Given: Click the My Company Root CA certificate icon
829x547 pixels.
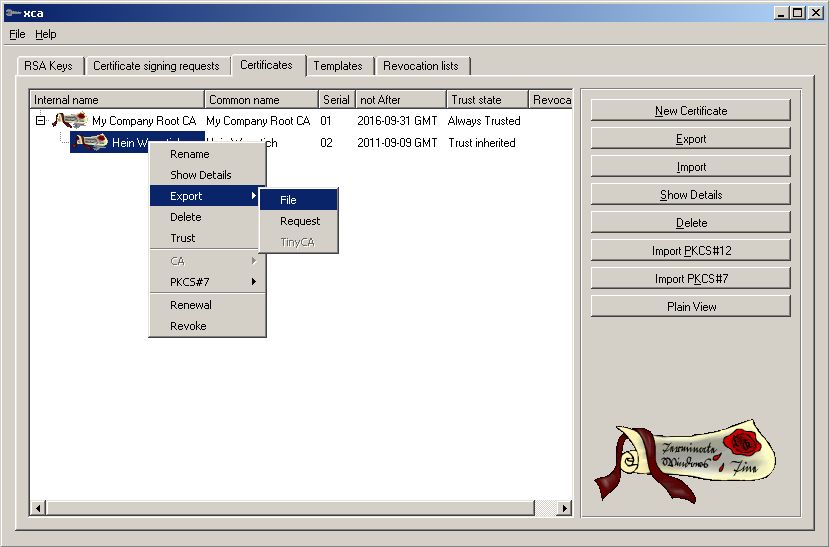Looking at the screenshot, I should coord(70,121).
